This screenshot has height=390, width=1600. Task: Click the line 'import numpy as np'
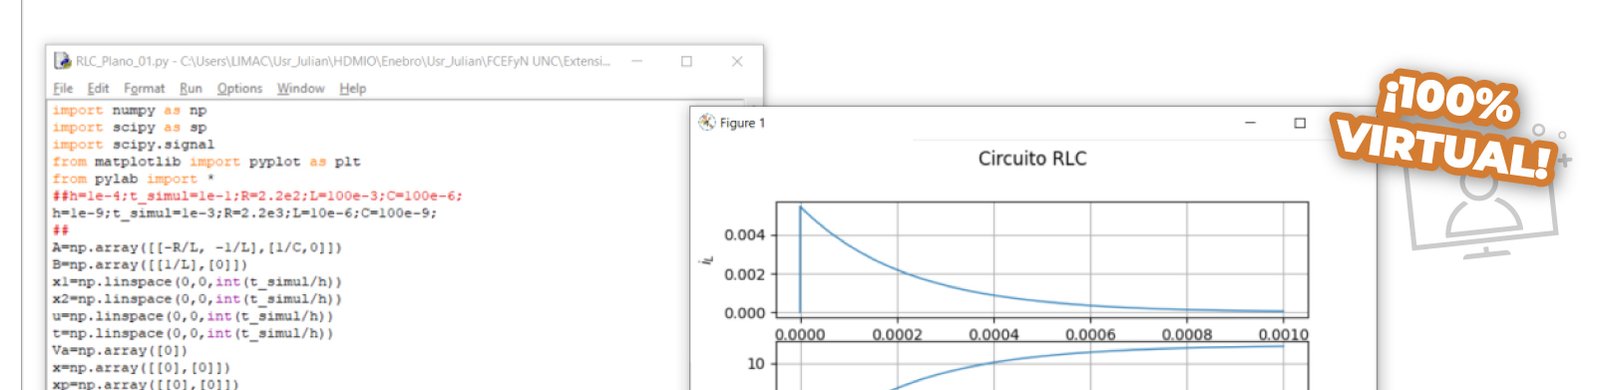point(129,110)
